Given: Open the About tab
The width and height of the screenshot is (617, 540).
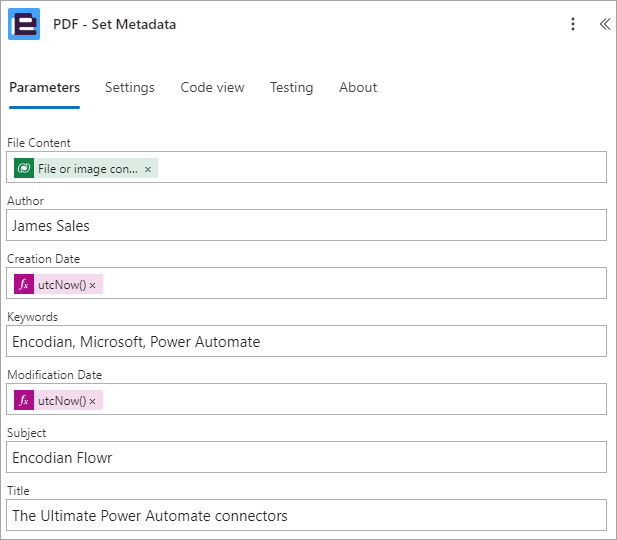Looking at the screenshot, I should click(x=358, y=87).
